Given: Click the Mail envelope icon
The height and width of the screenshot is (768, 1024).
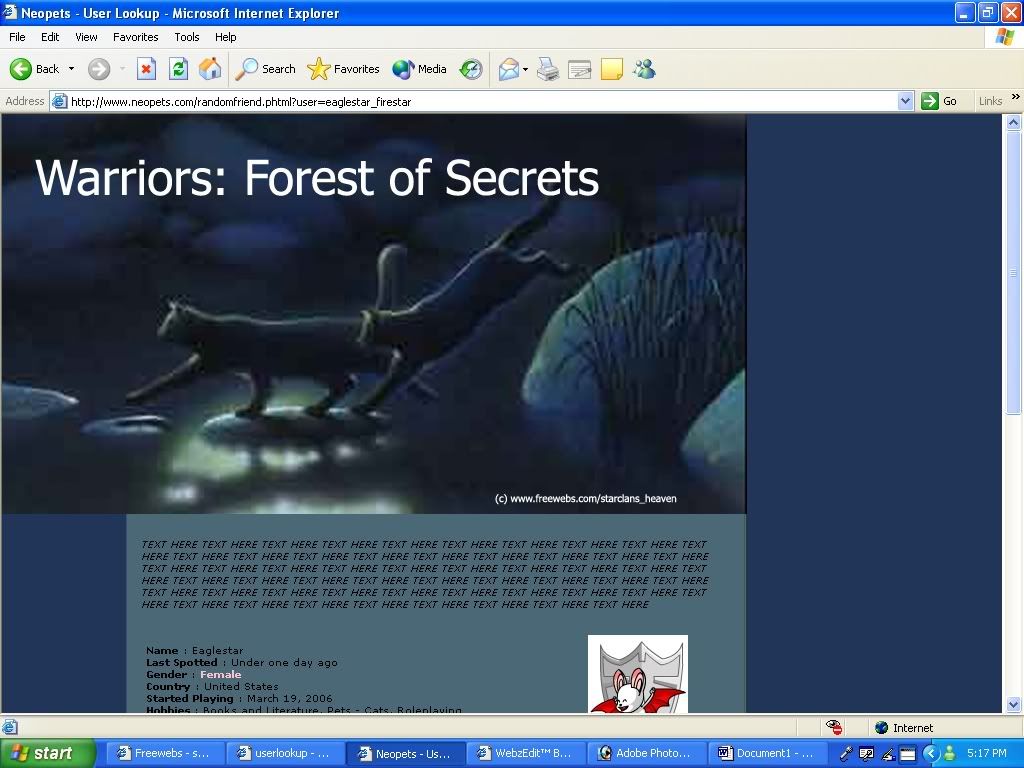Looking at the screenshot, I should point(509,69).
